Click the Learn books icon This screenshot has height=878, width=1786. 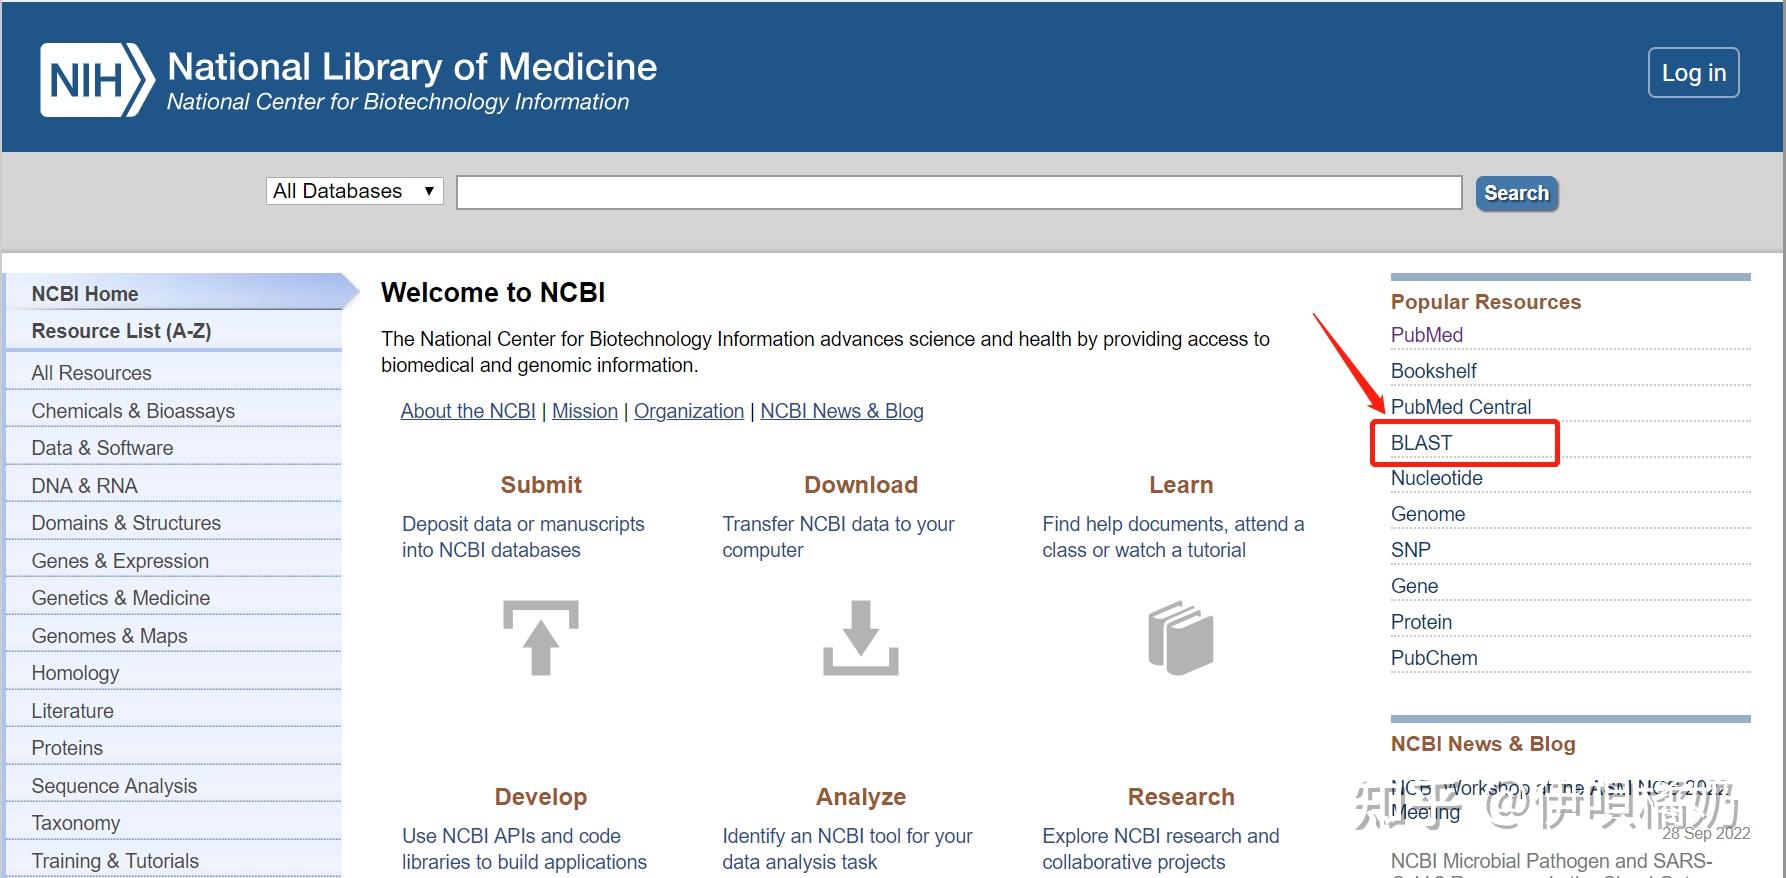(x=1180, y=637)
